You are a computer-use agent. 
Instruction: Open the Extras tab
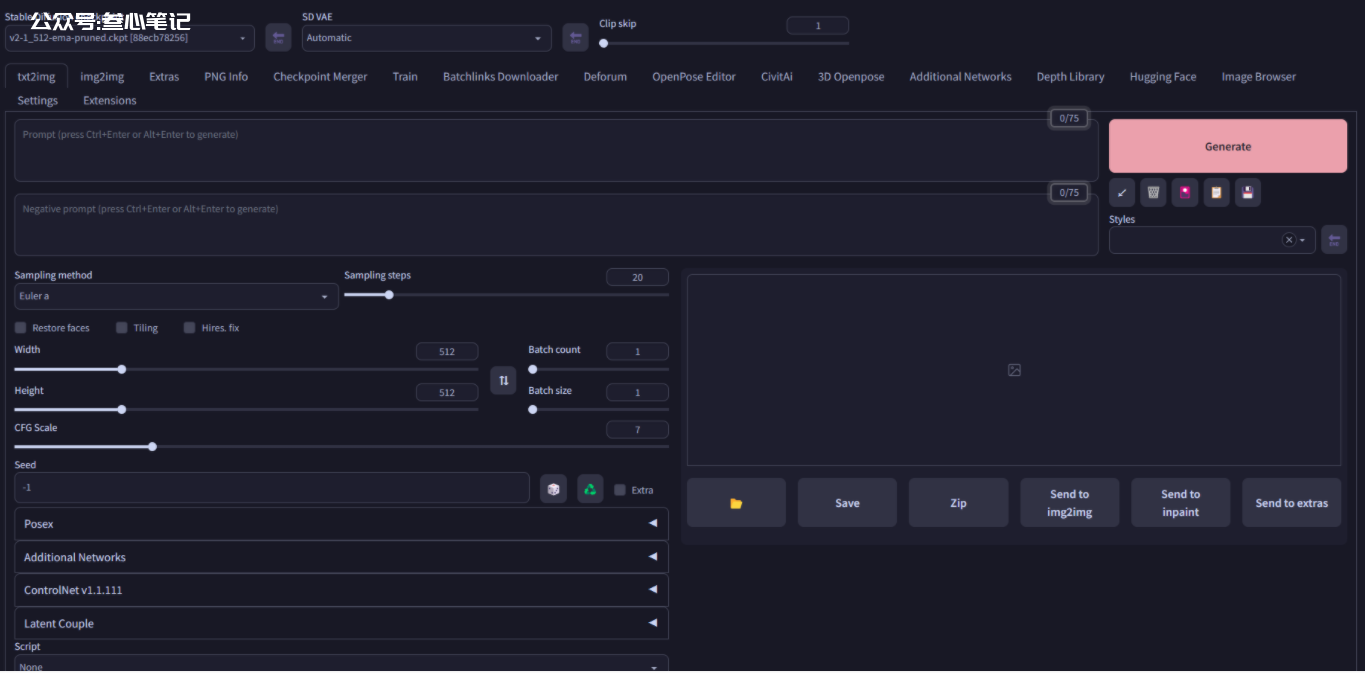pos(164,76)
